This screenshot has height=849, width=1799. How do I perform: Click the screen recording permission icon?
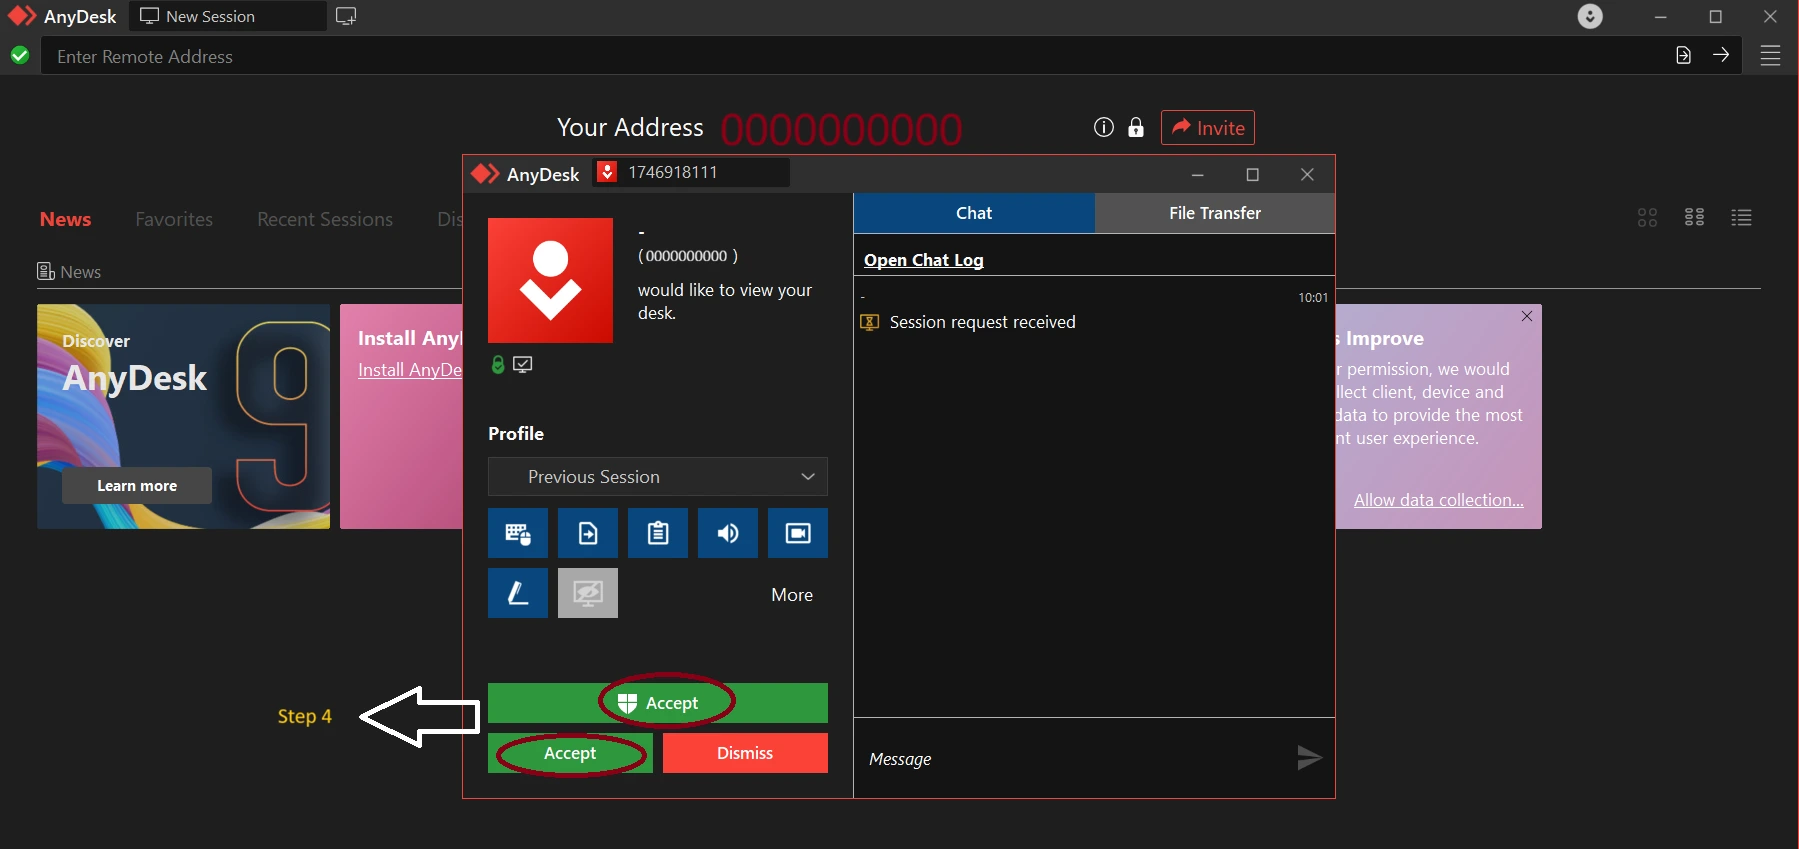pos(797,533)
